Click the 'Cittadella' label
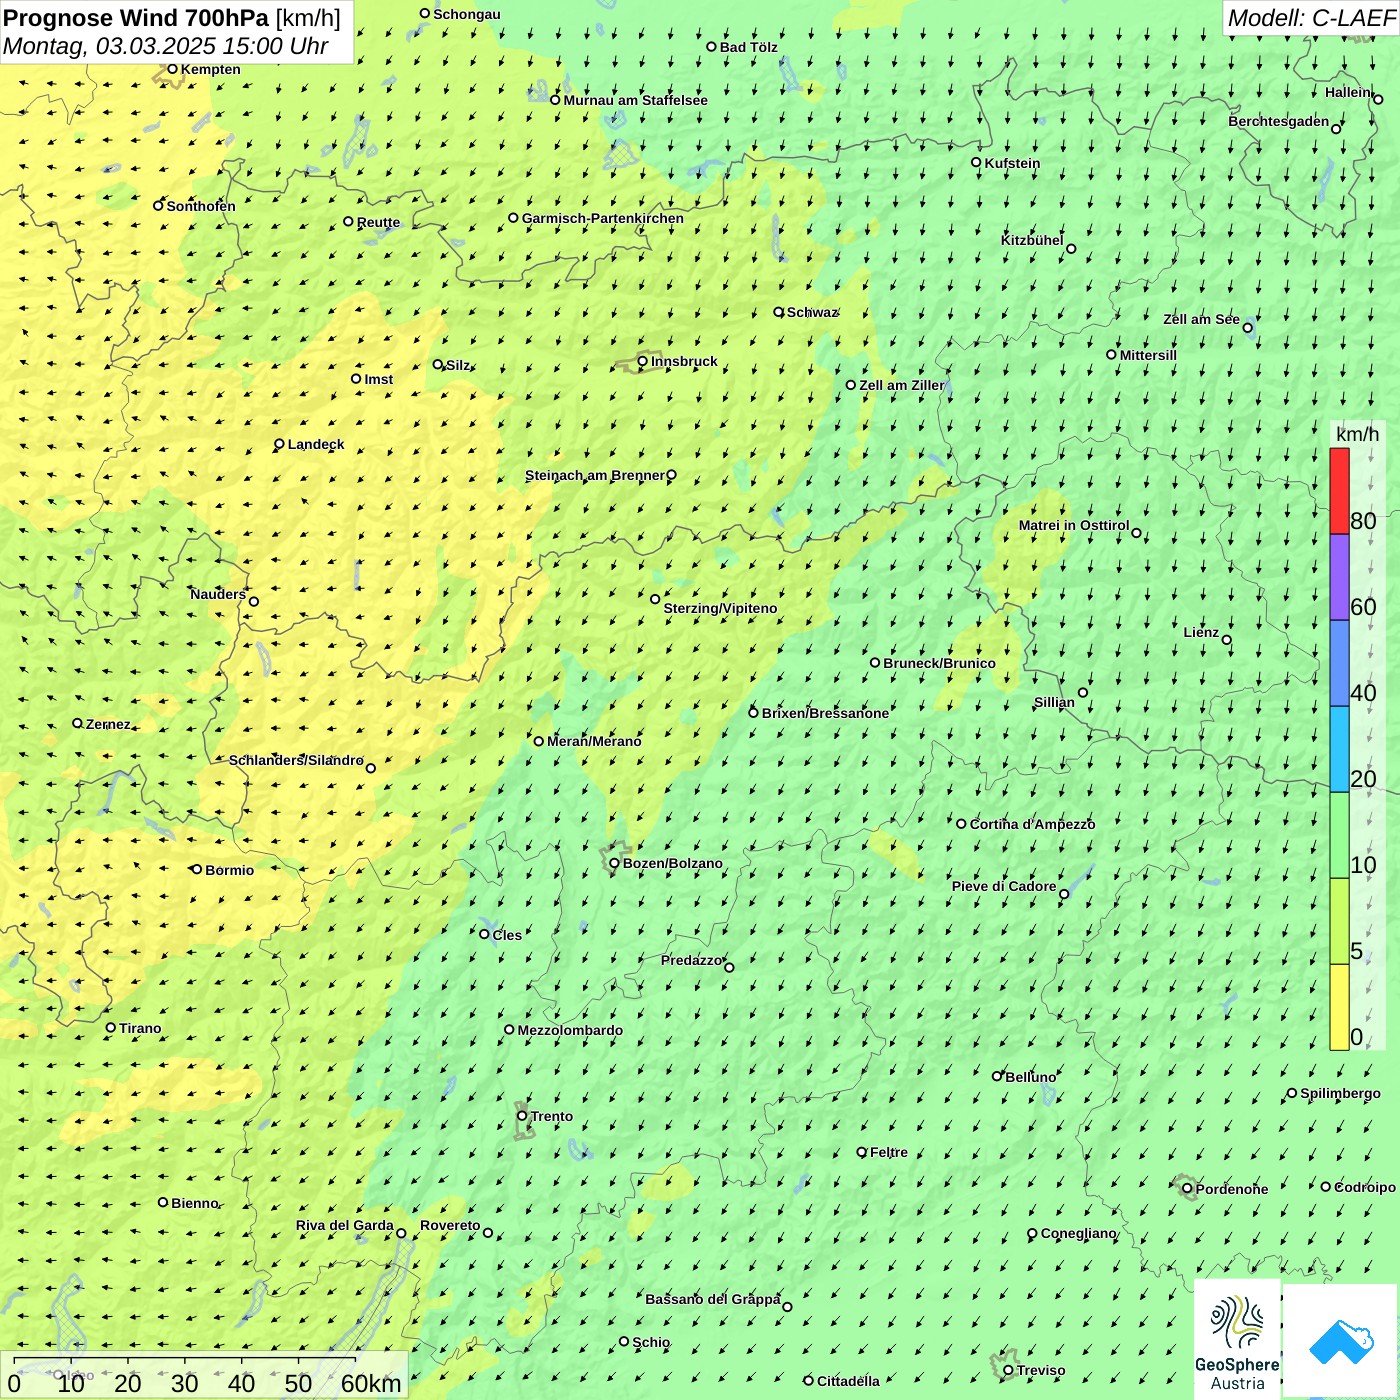The image size is (1400, 1400). 848,1381
